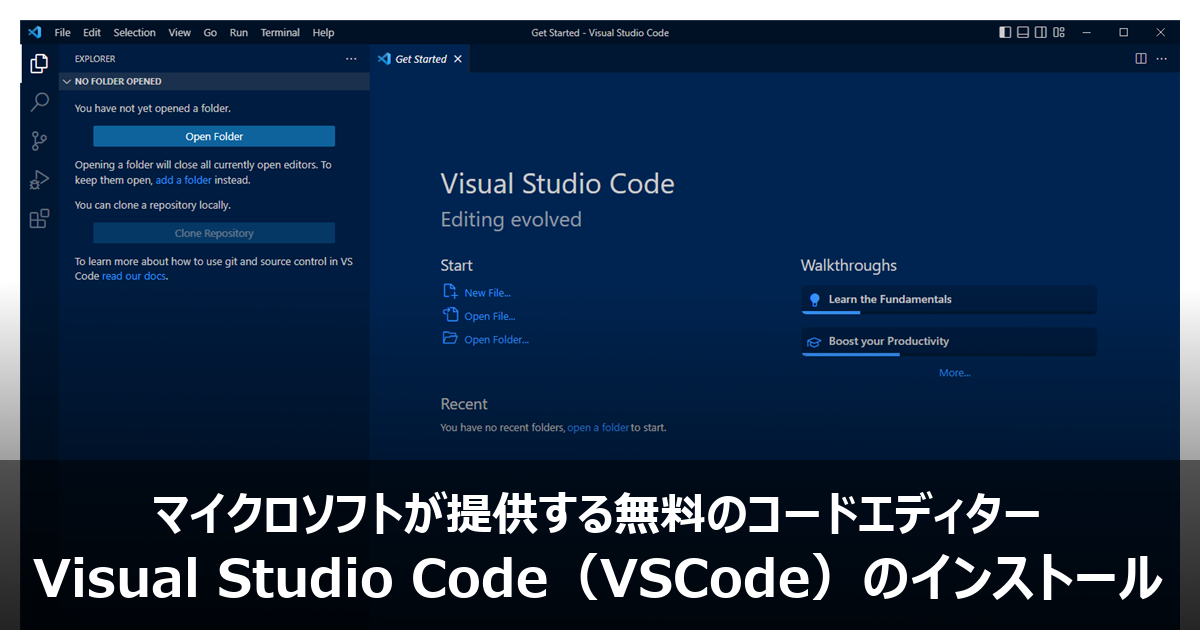Click the window title 'Get Started - Visual Studio Code'
The width and height of the screenshot is (1200, 630).
600,32
